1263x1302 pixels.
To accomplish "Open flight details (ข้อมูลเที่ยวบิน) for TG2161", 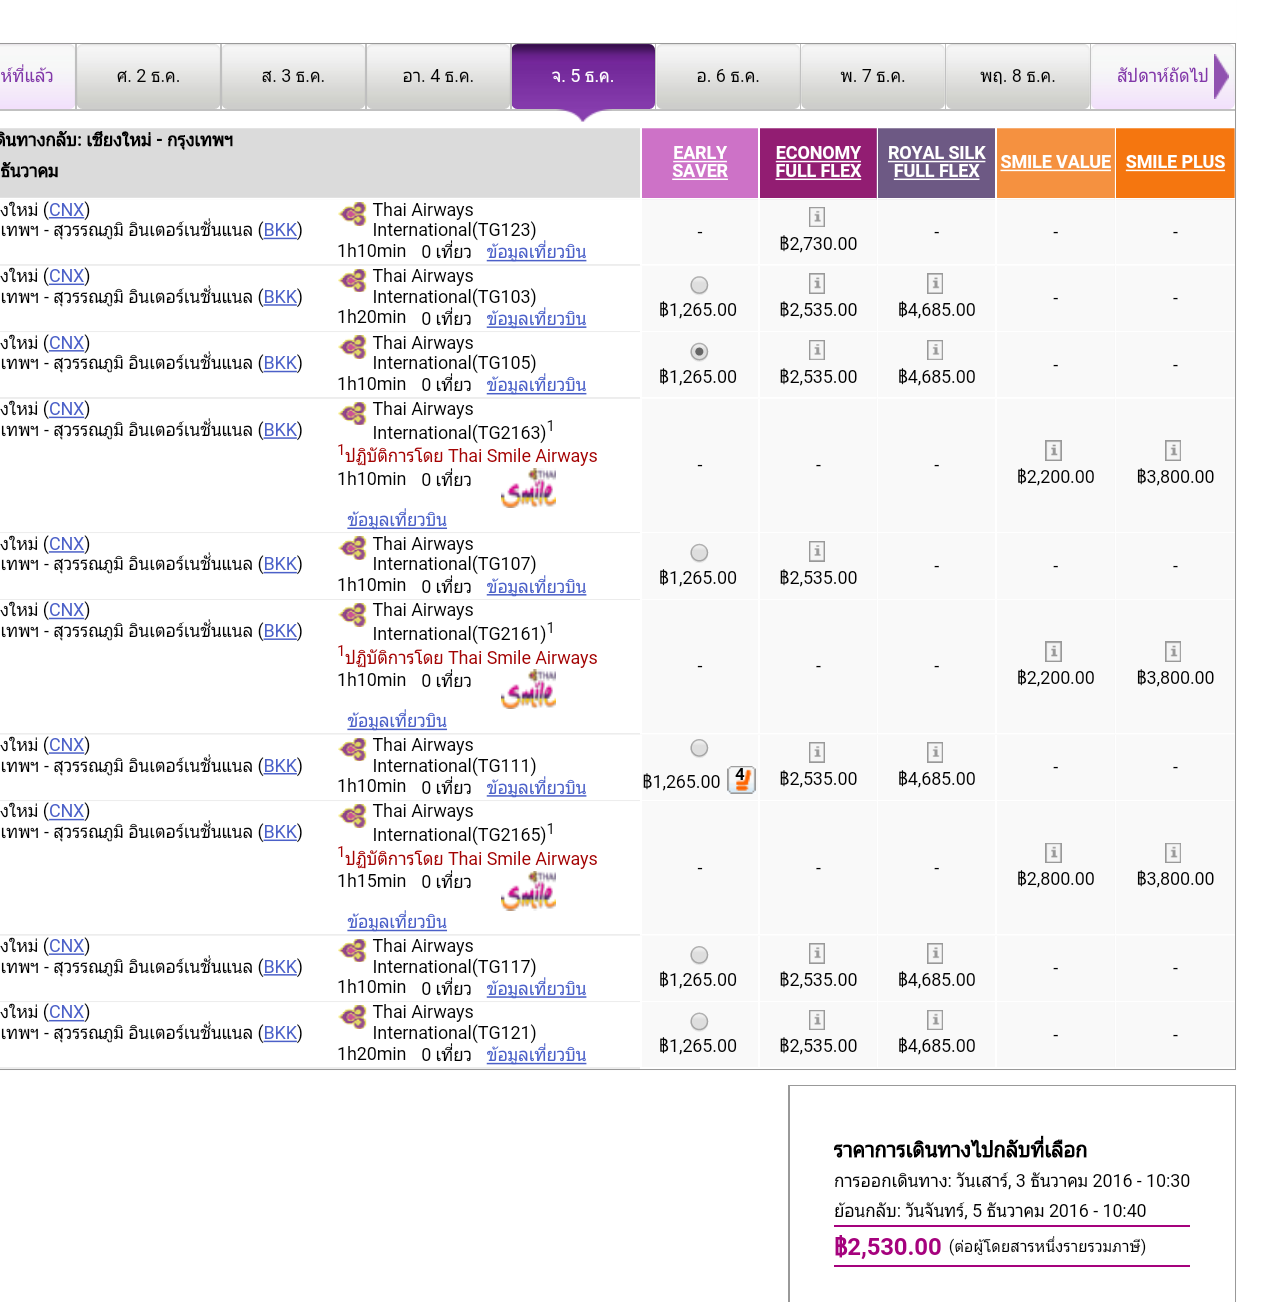I will click(397, 721).
